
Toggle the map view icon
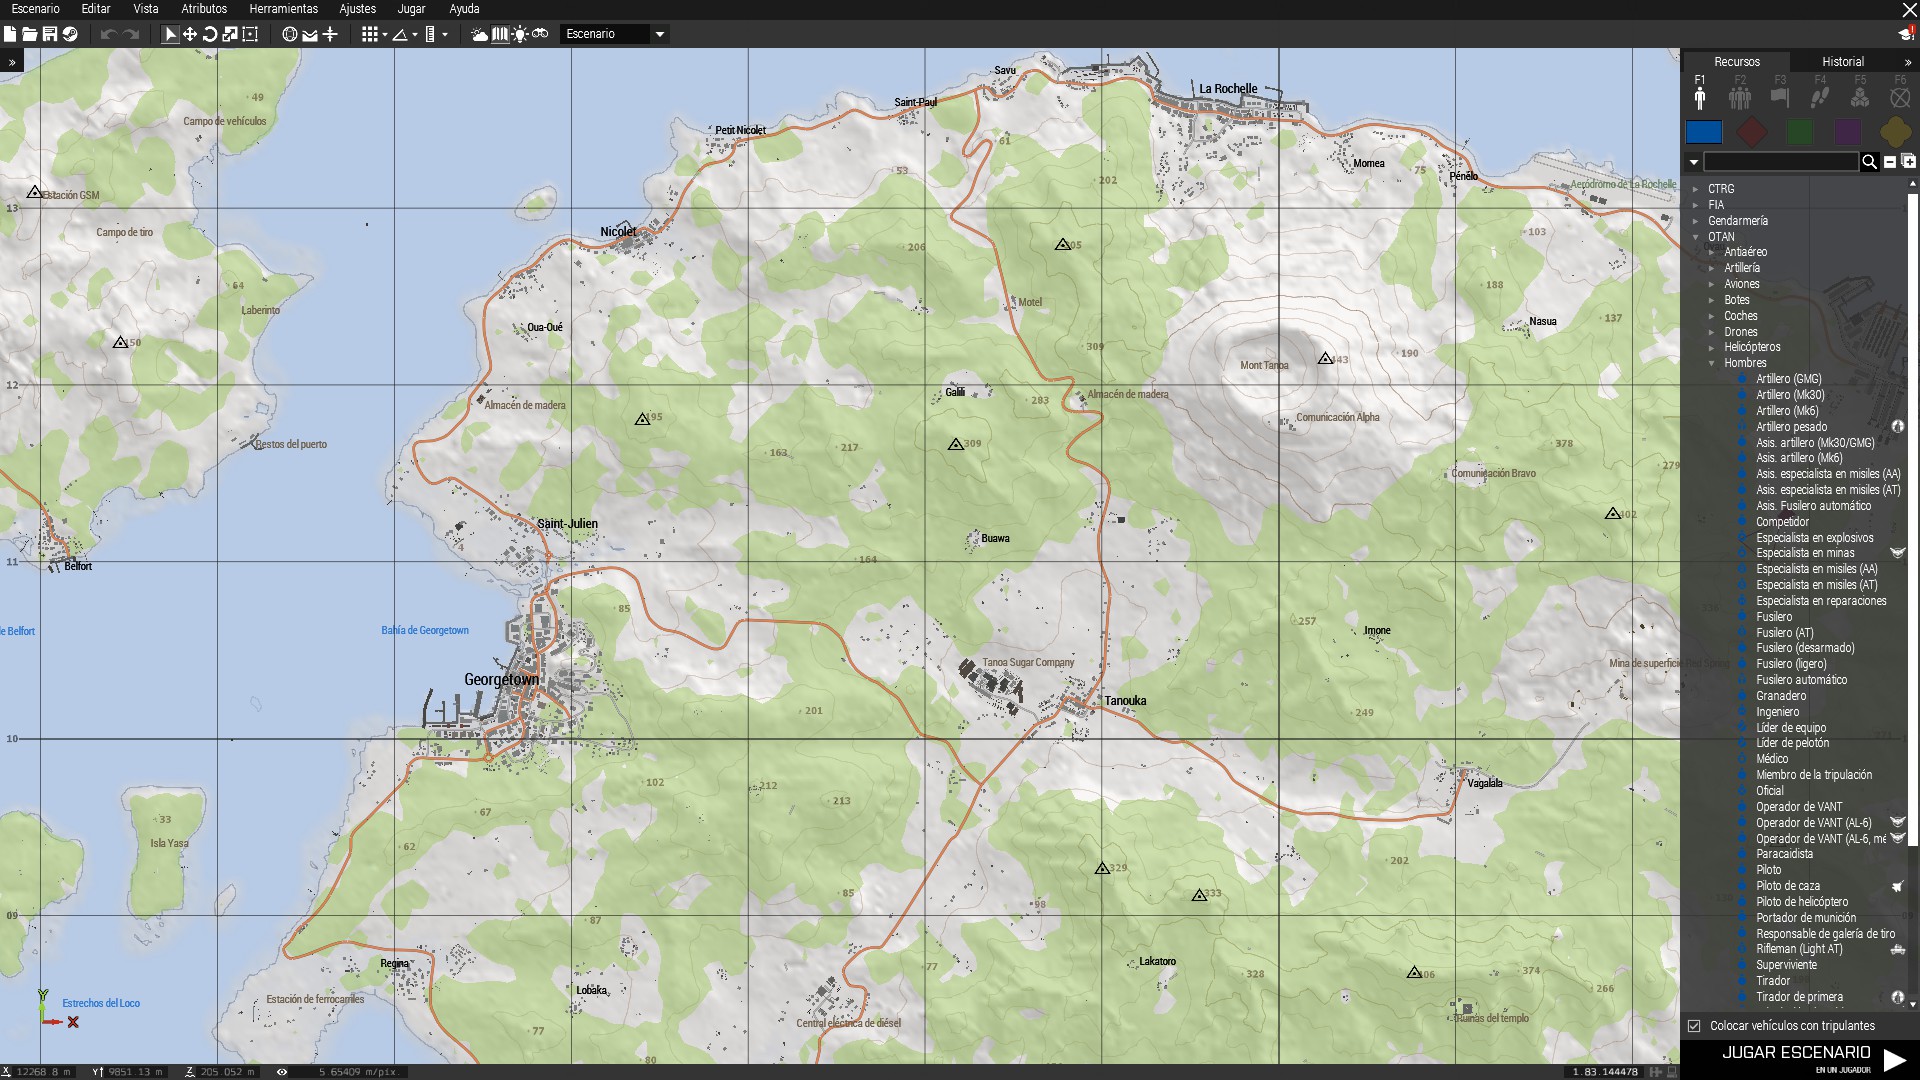click(x=500, y=34)
